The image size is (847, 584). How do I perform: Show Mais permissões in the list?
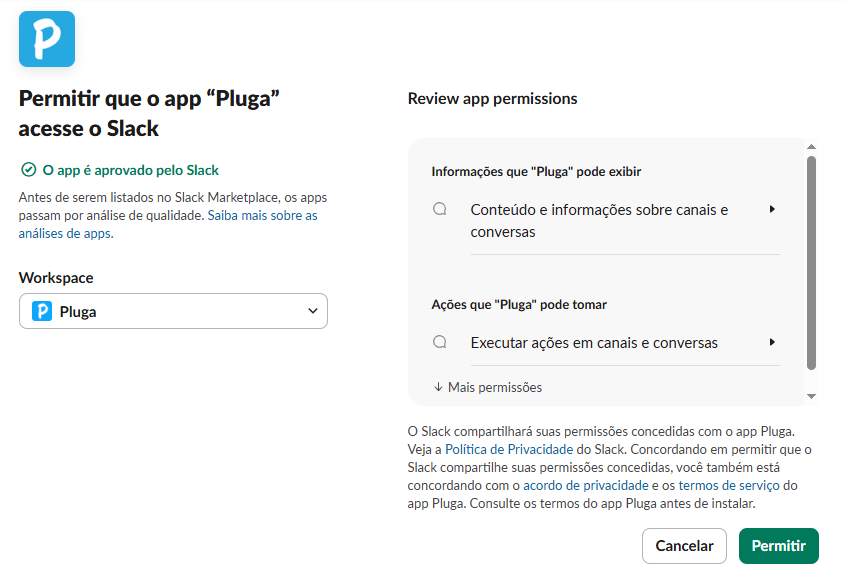(494, 387)
